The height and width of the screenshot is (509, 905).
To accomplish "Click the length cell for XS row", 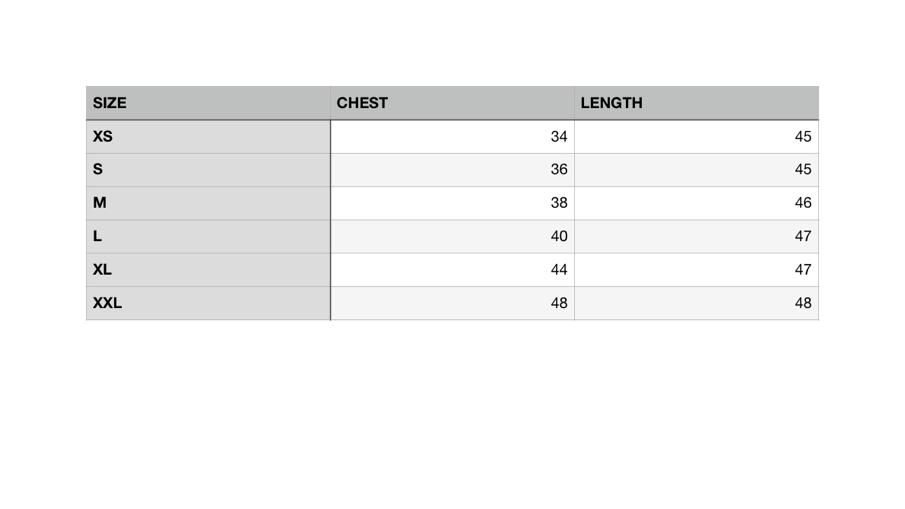I will point(696,137).
